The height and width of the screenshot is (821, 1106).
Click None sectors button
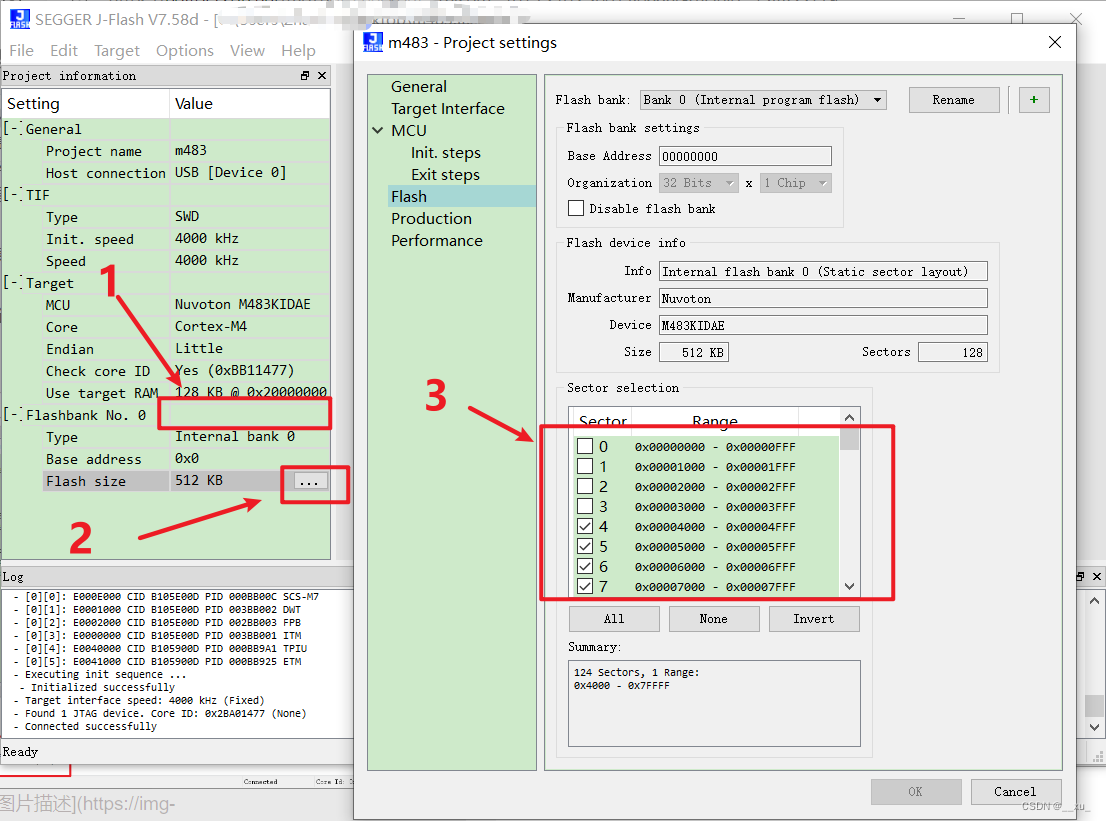coord(714,619)
